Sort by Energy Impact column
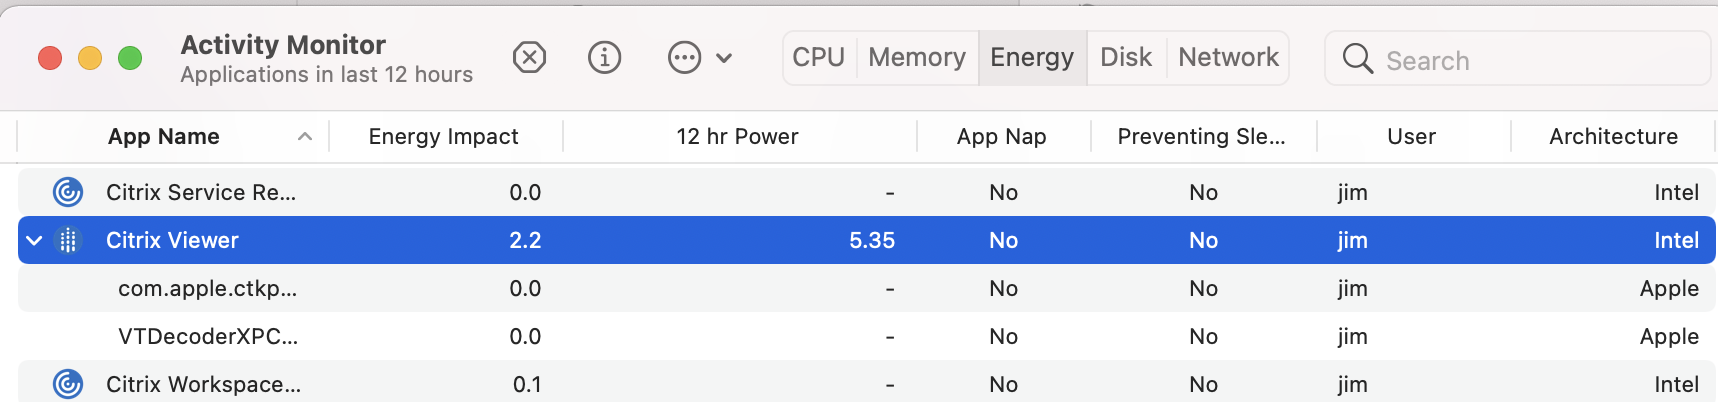 [x=443, y=137]
